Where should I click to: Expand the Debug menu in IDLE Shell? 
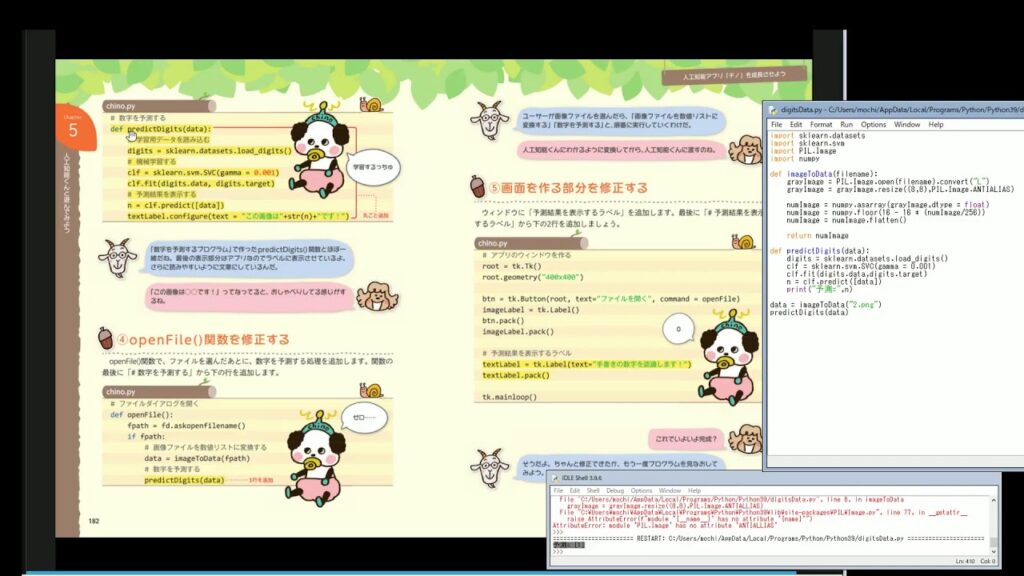[614, 491]
